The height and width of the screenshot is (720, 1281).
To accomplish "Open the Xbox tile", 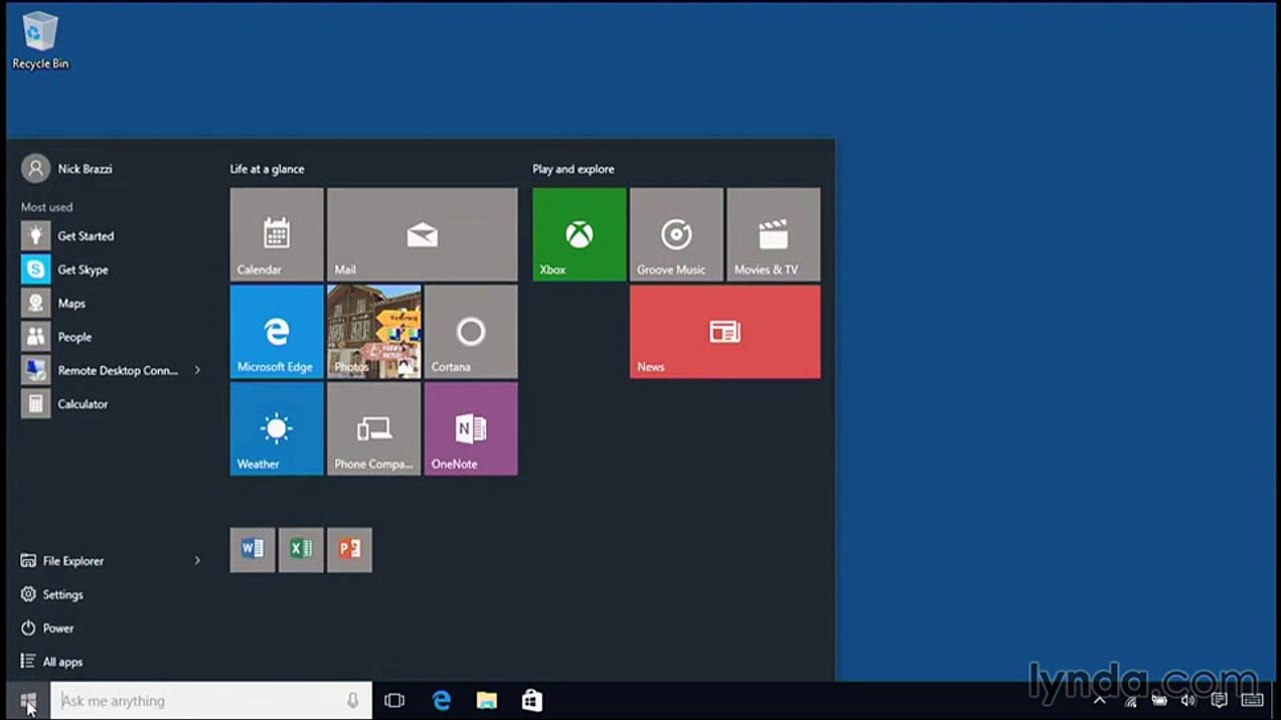I will [579, 234].
